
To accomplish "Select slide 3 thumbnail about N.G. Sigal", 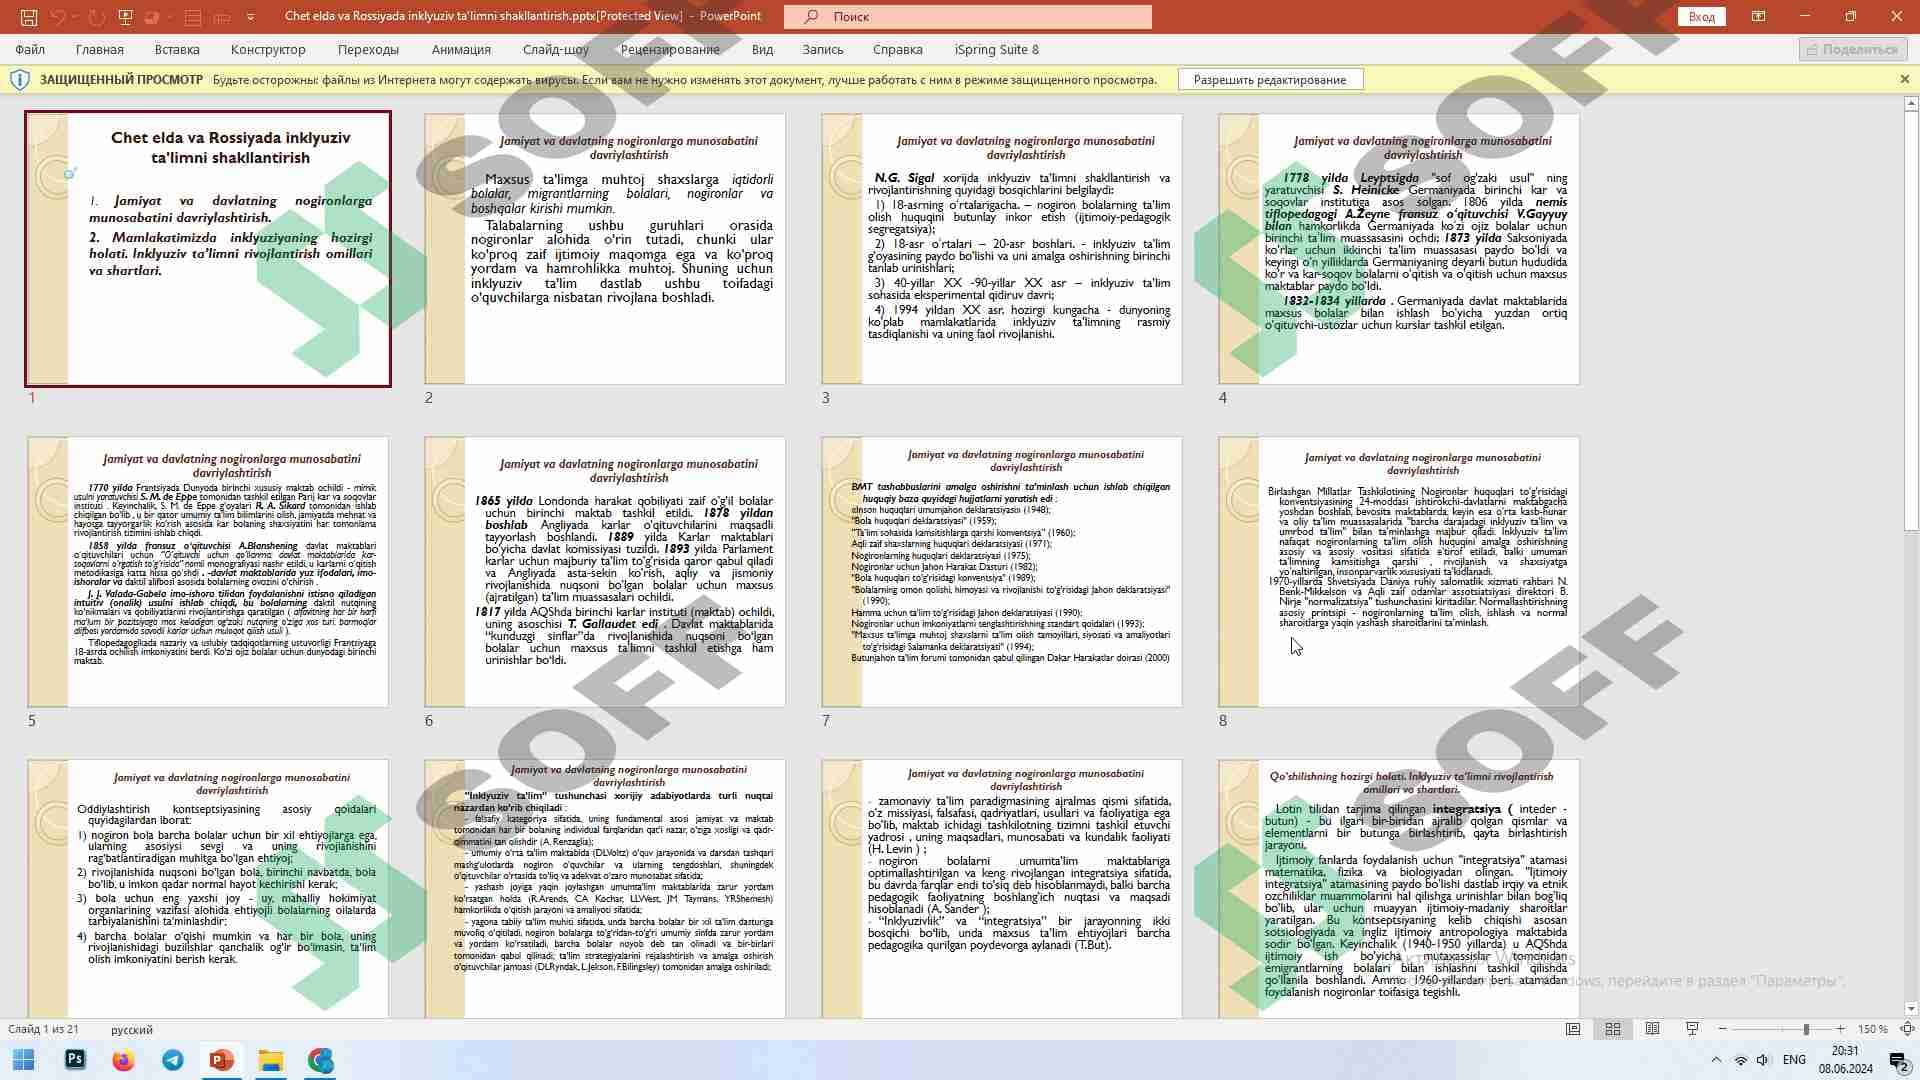I will [1002, 249].
